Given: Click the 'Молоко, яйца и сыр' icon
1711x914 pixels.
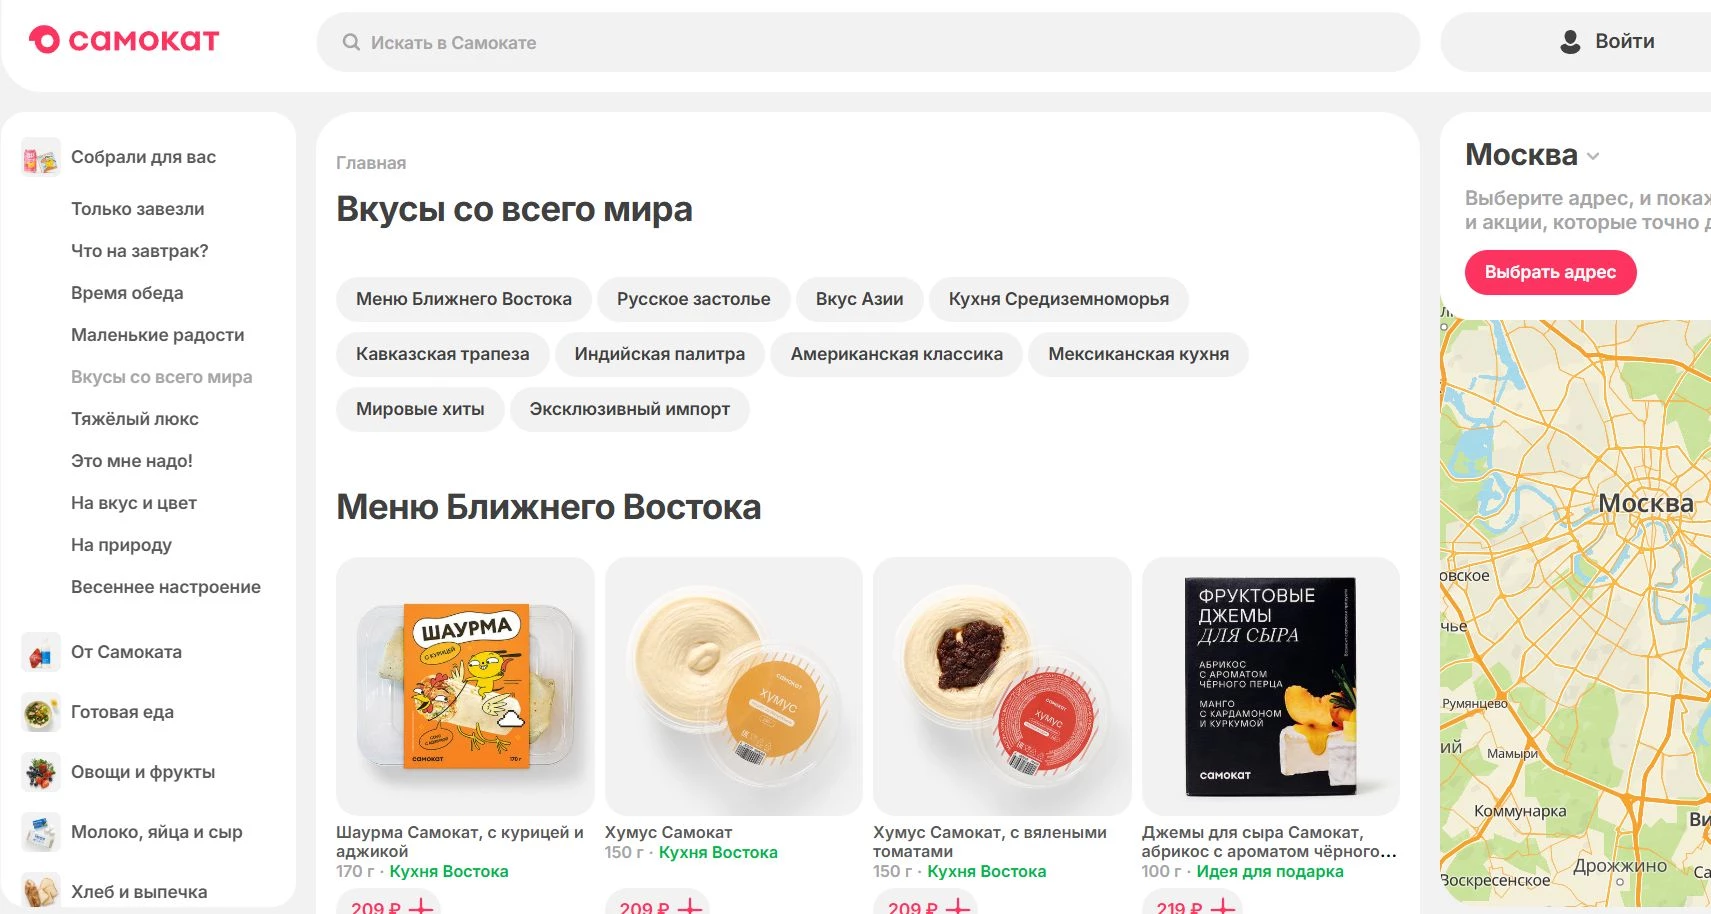Looking at the screenshot, I should click(41, 832).
